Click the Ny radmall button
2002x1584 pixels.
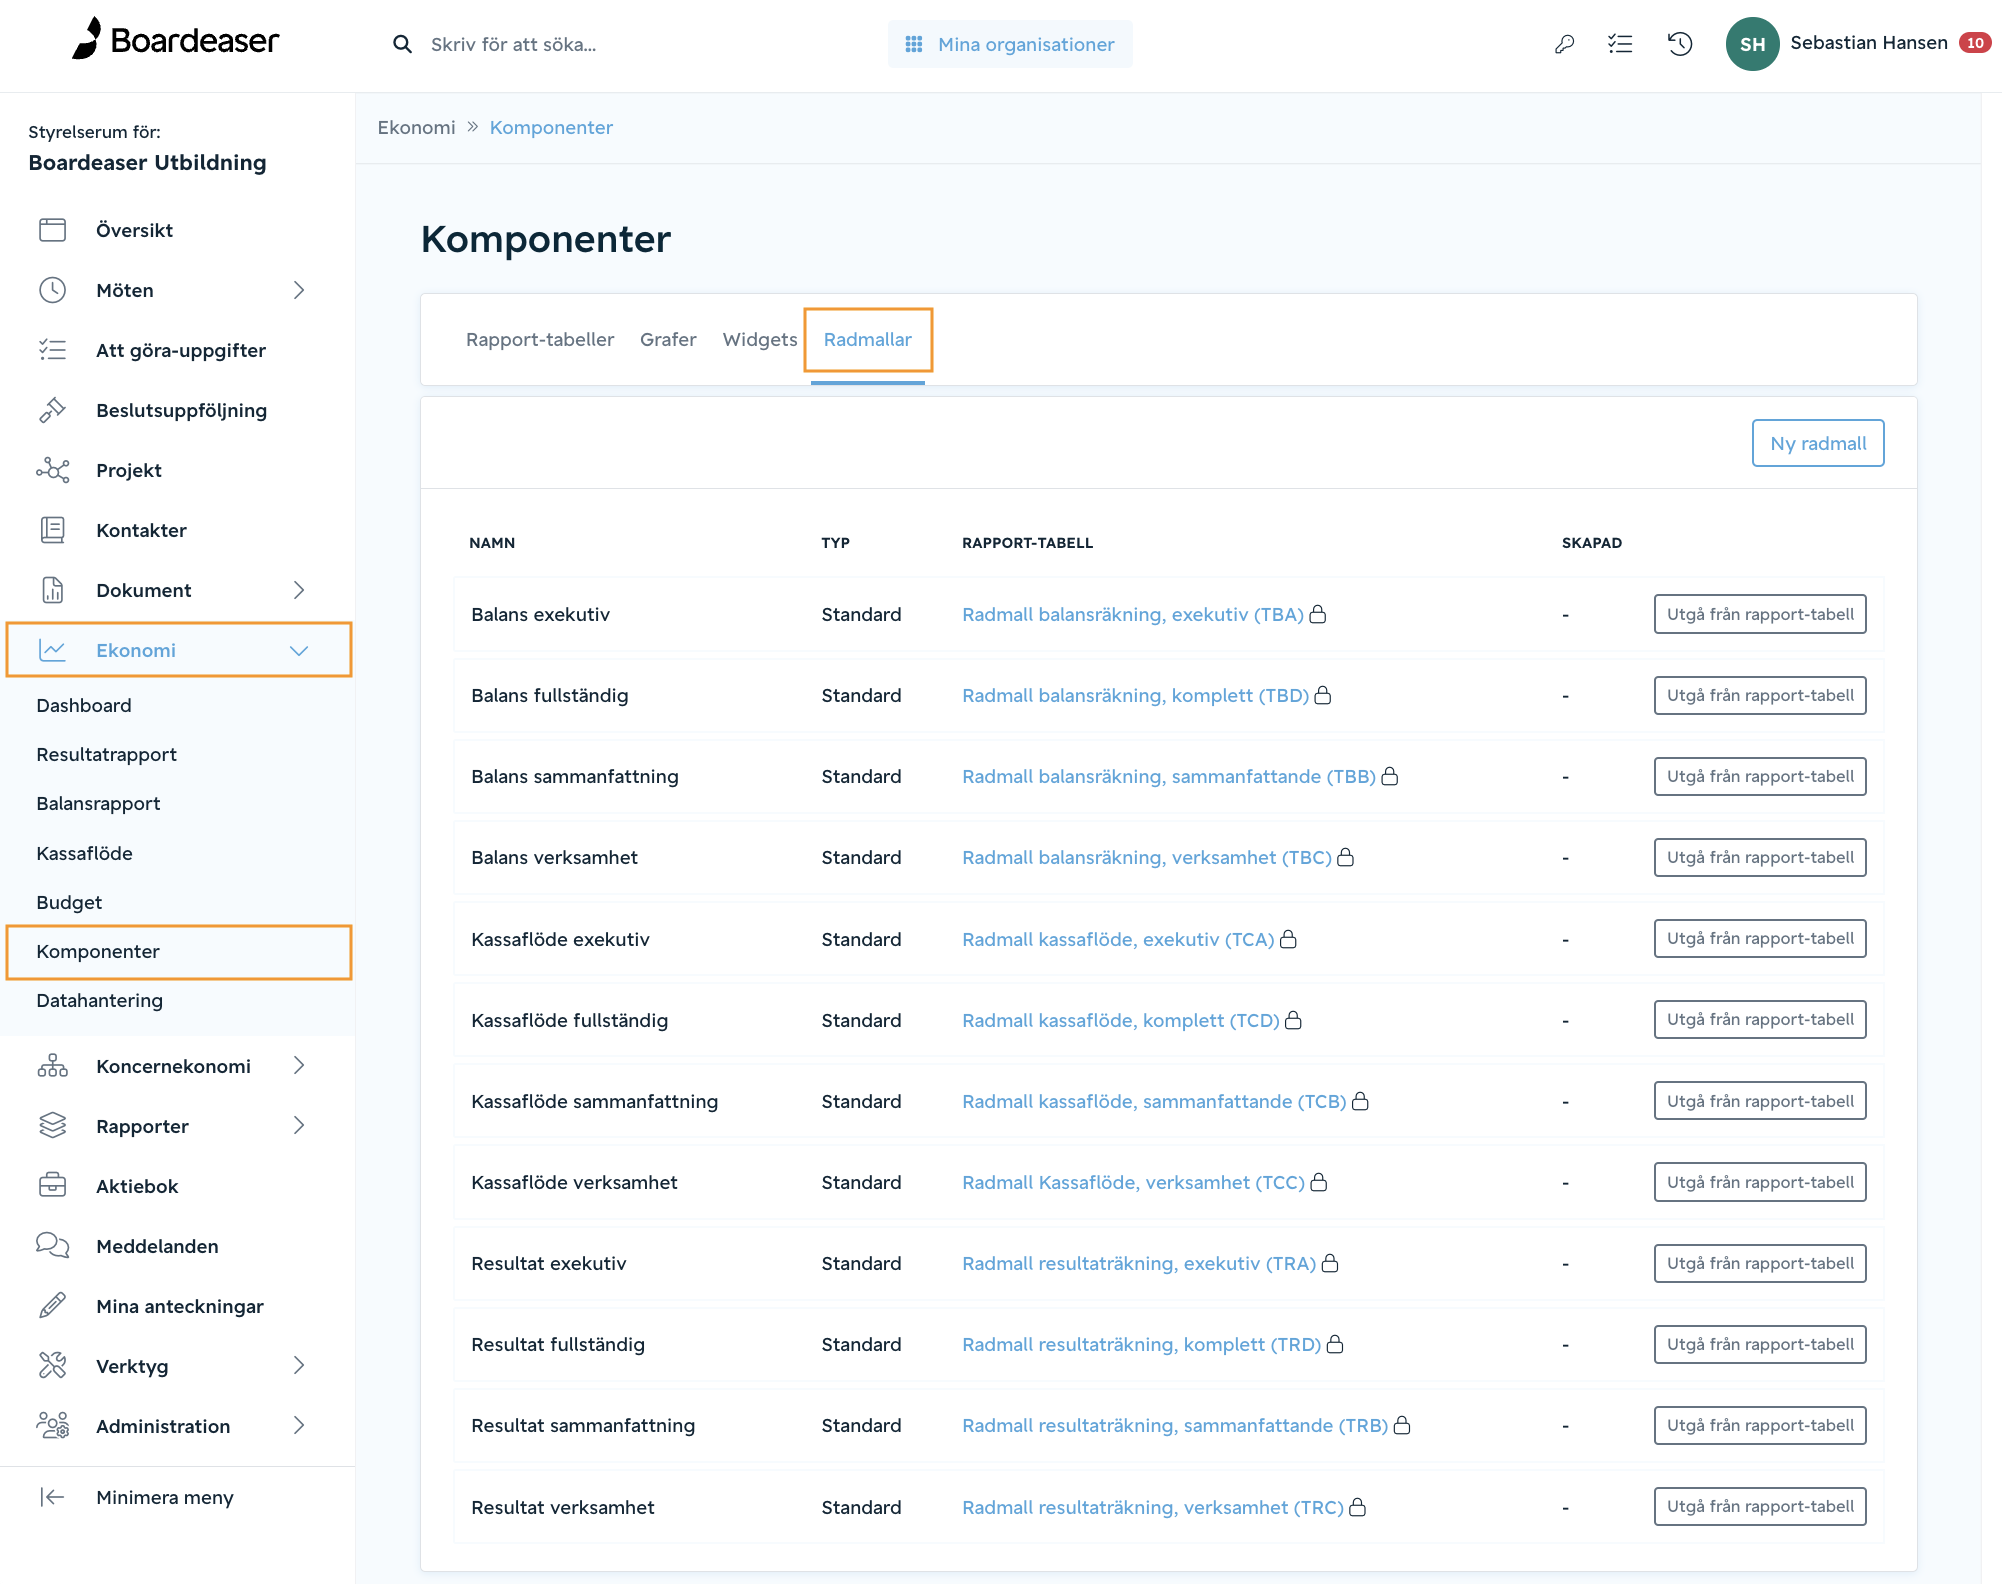(1818, 443)
